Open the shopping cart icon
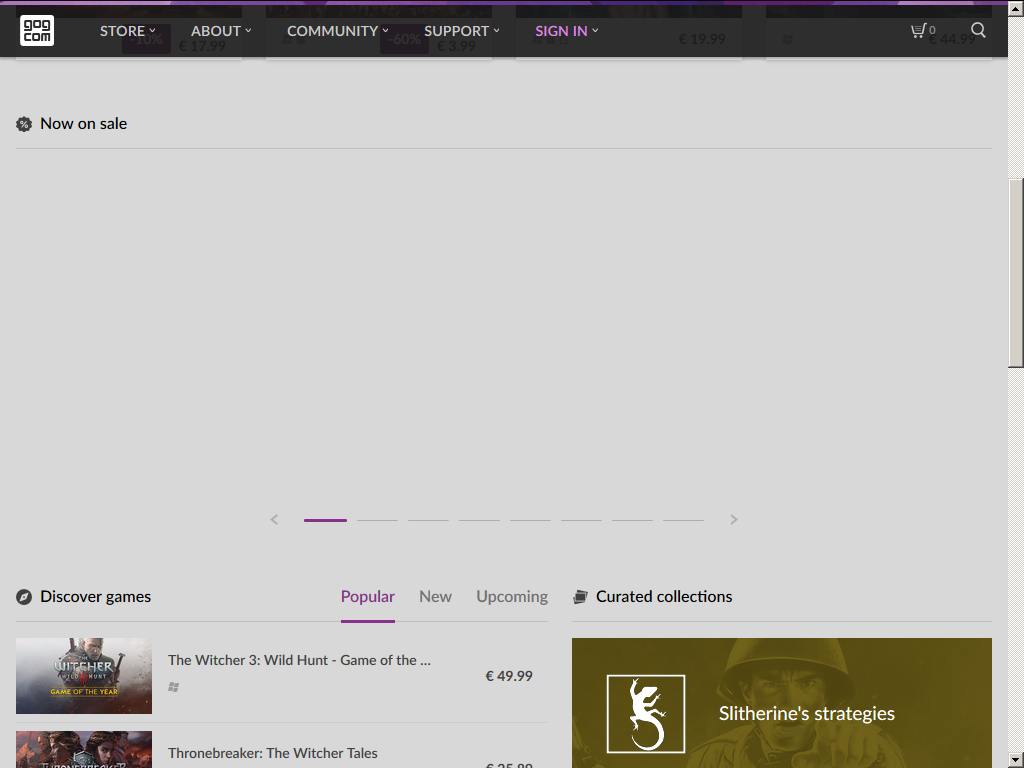Viewport: 1024px width, 768px height. click(x=919, y=30)
